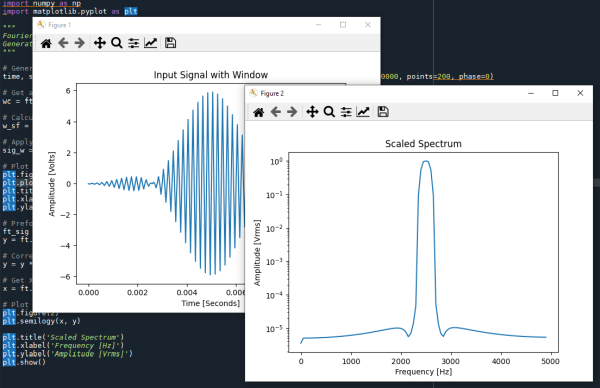Maximize the Figure 1 window
The height and width of the screenshot is (388, 600).
(x=343, y=24)
